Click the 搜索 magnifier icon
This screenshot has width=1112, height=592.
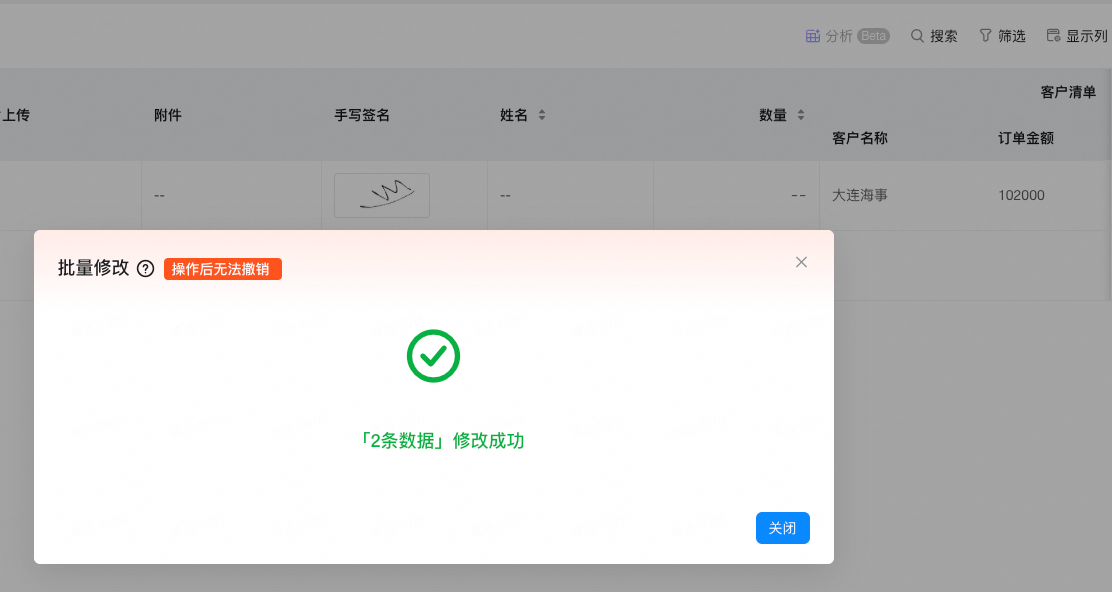917,36
